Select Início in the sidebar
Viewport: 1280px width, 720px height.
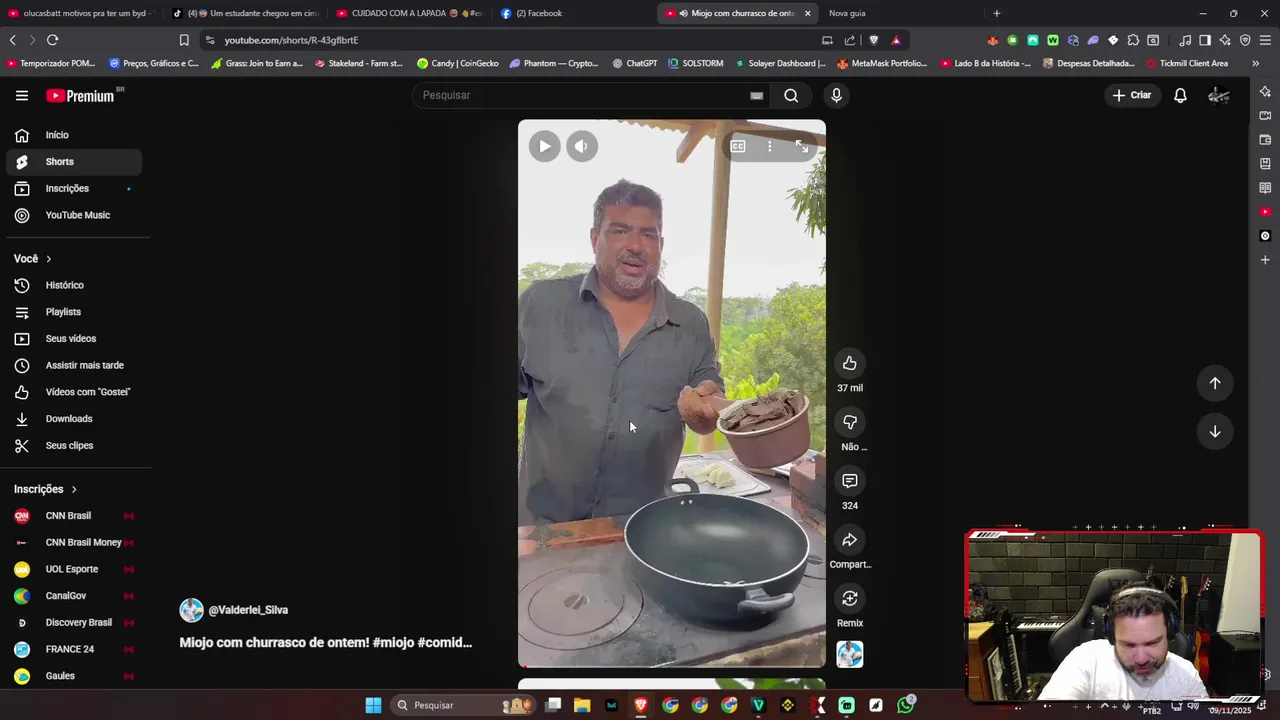[74, 135]
